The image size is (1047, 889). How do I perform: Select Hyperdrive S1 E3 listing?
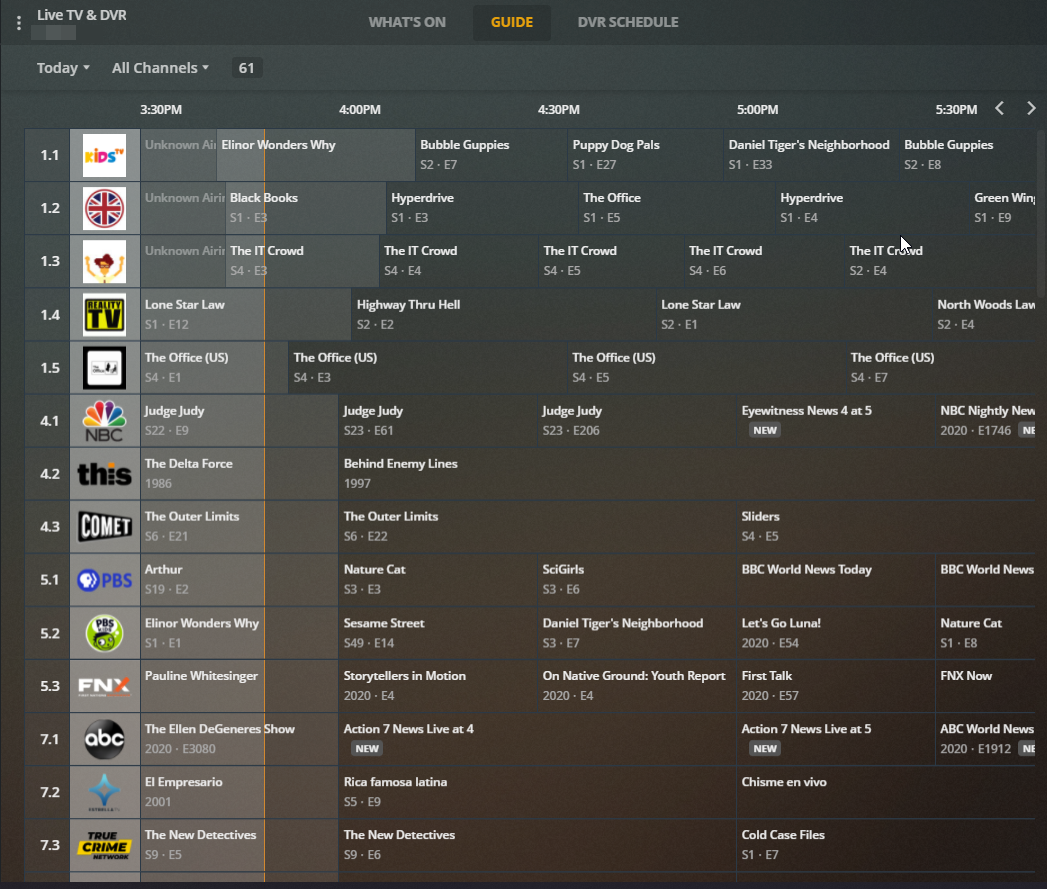point(482,208)
